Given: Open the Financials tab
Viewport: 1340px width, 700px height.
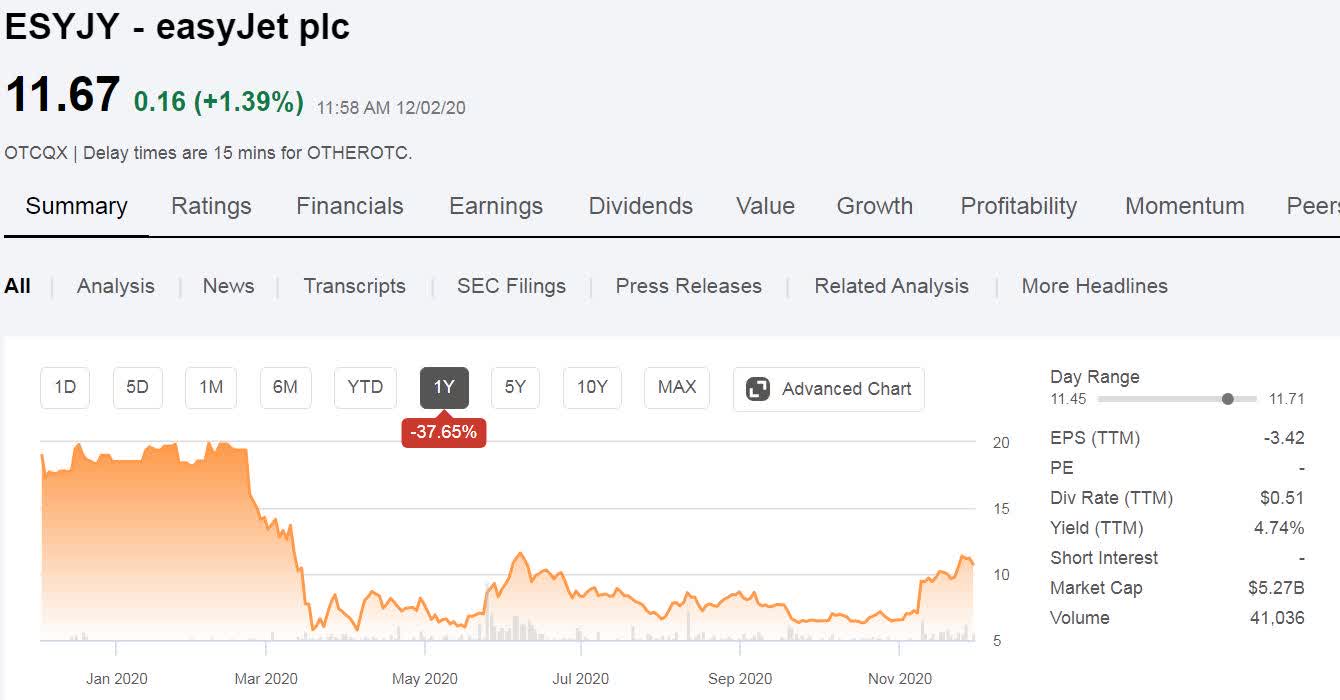Looking at the screenshot, I should click(x=349, y=206).
